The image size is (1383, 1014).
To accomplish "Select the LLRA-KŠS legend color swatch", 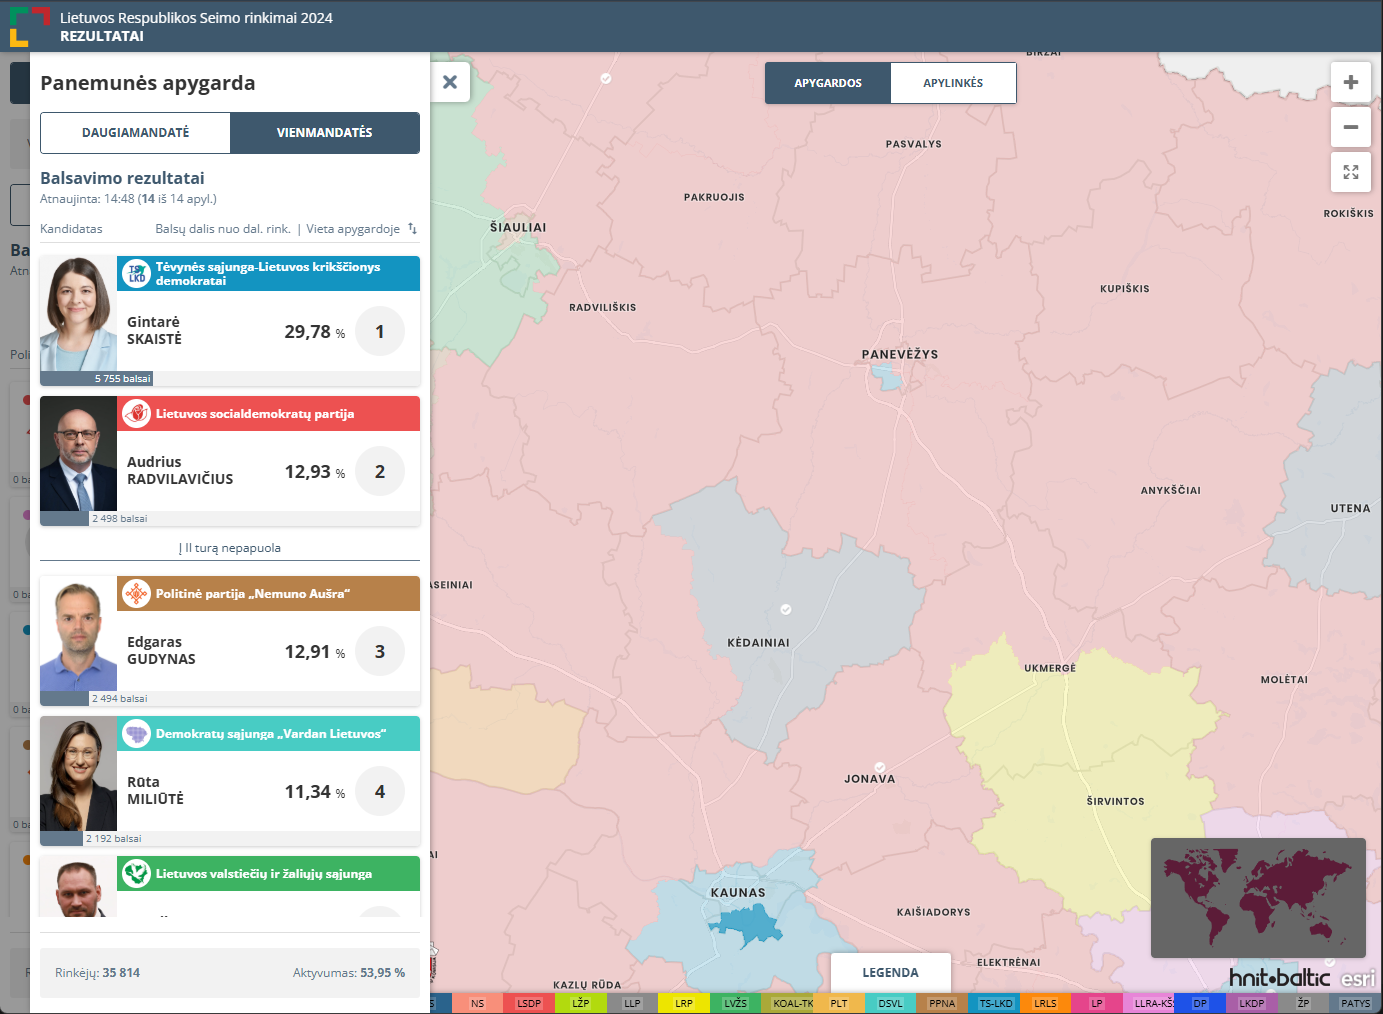I will point(1150,1003).
